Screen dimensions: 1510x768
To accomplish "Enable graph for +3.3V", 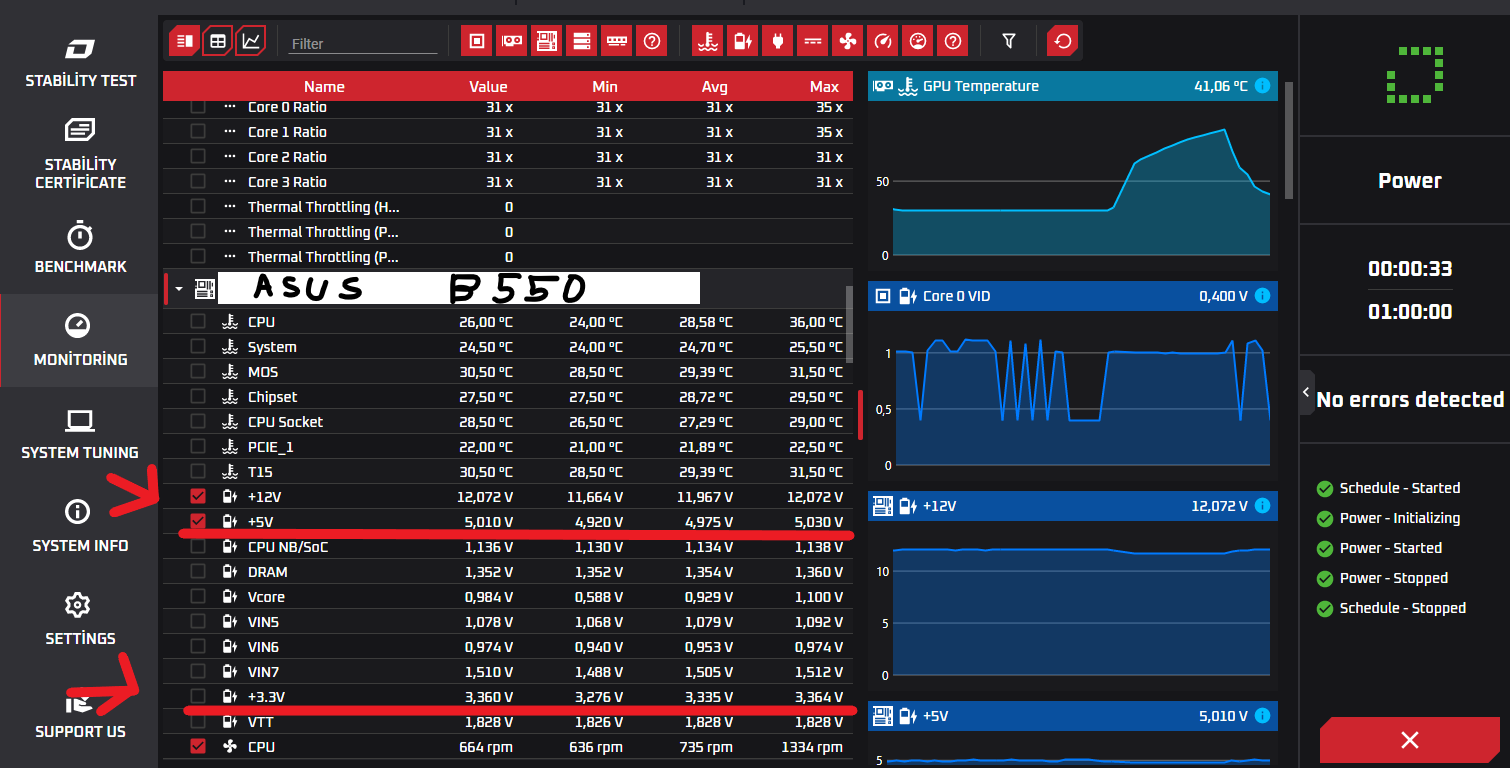I will [x=198, y=696].
